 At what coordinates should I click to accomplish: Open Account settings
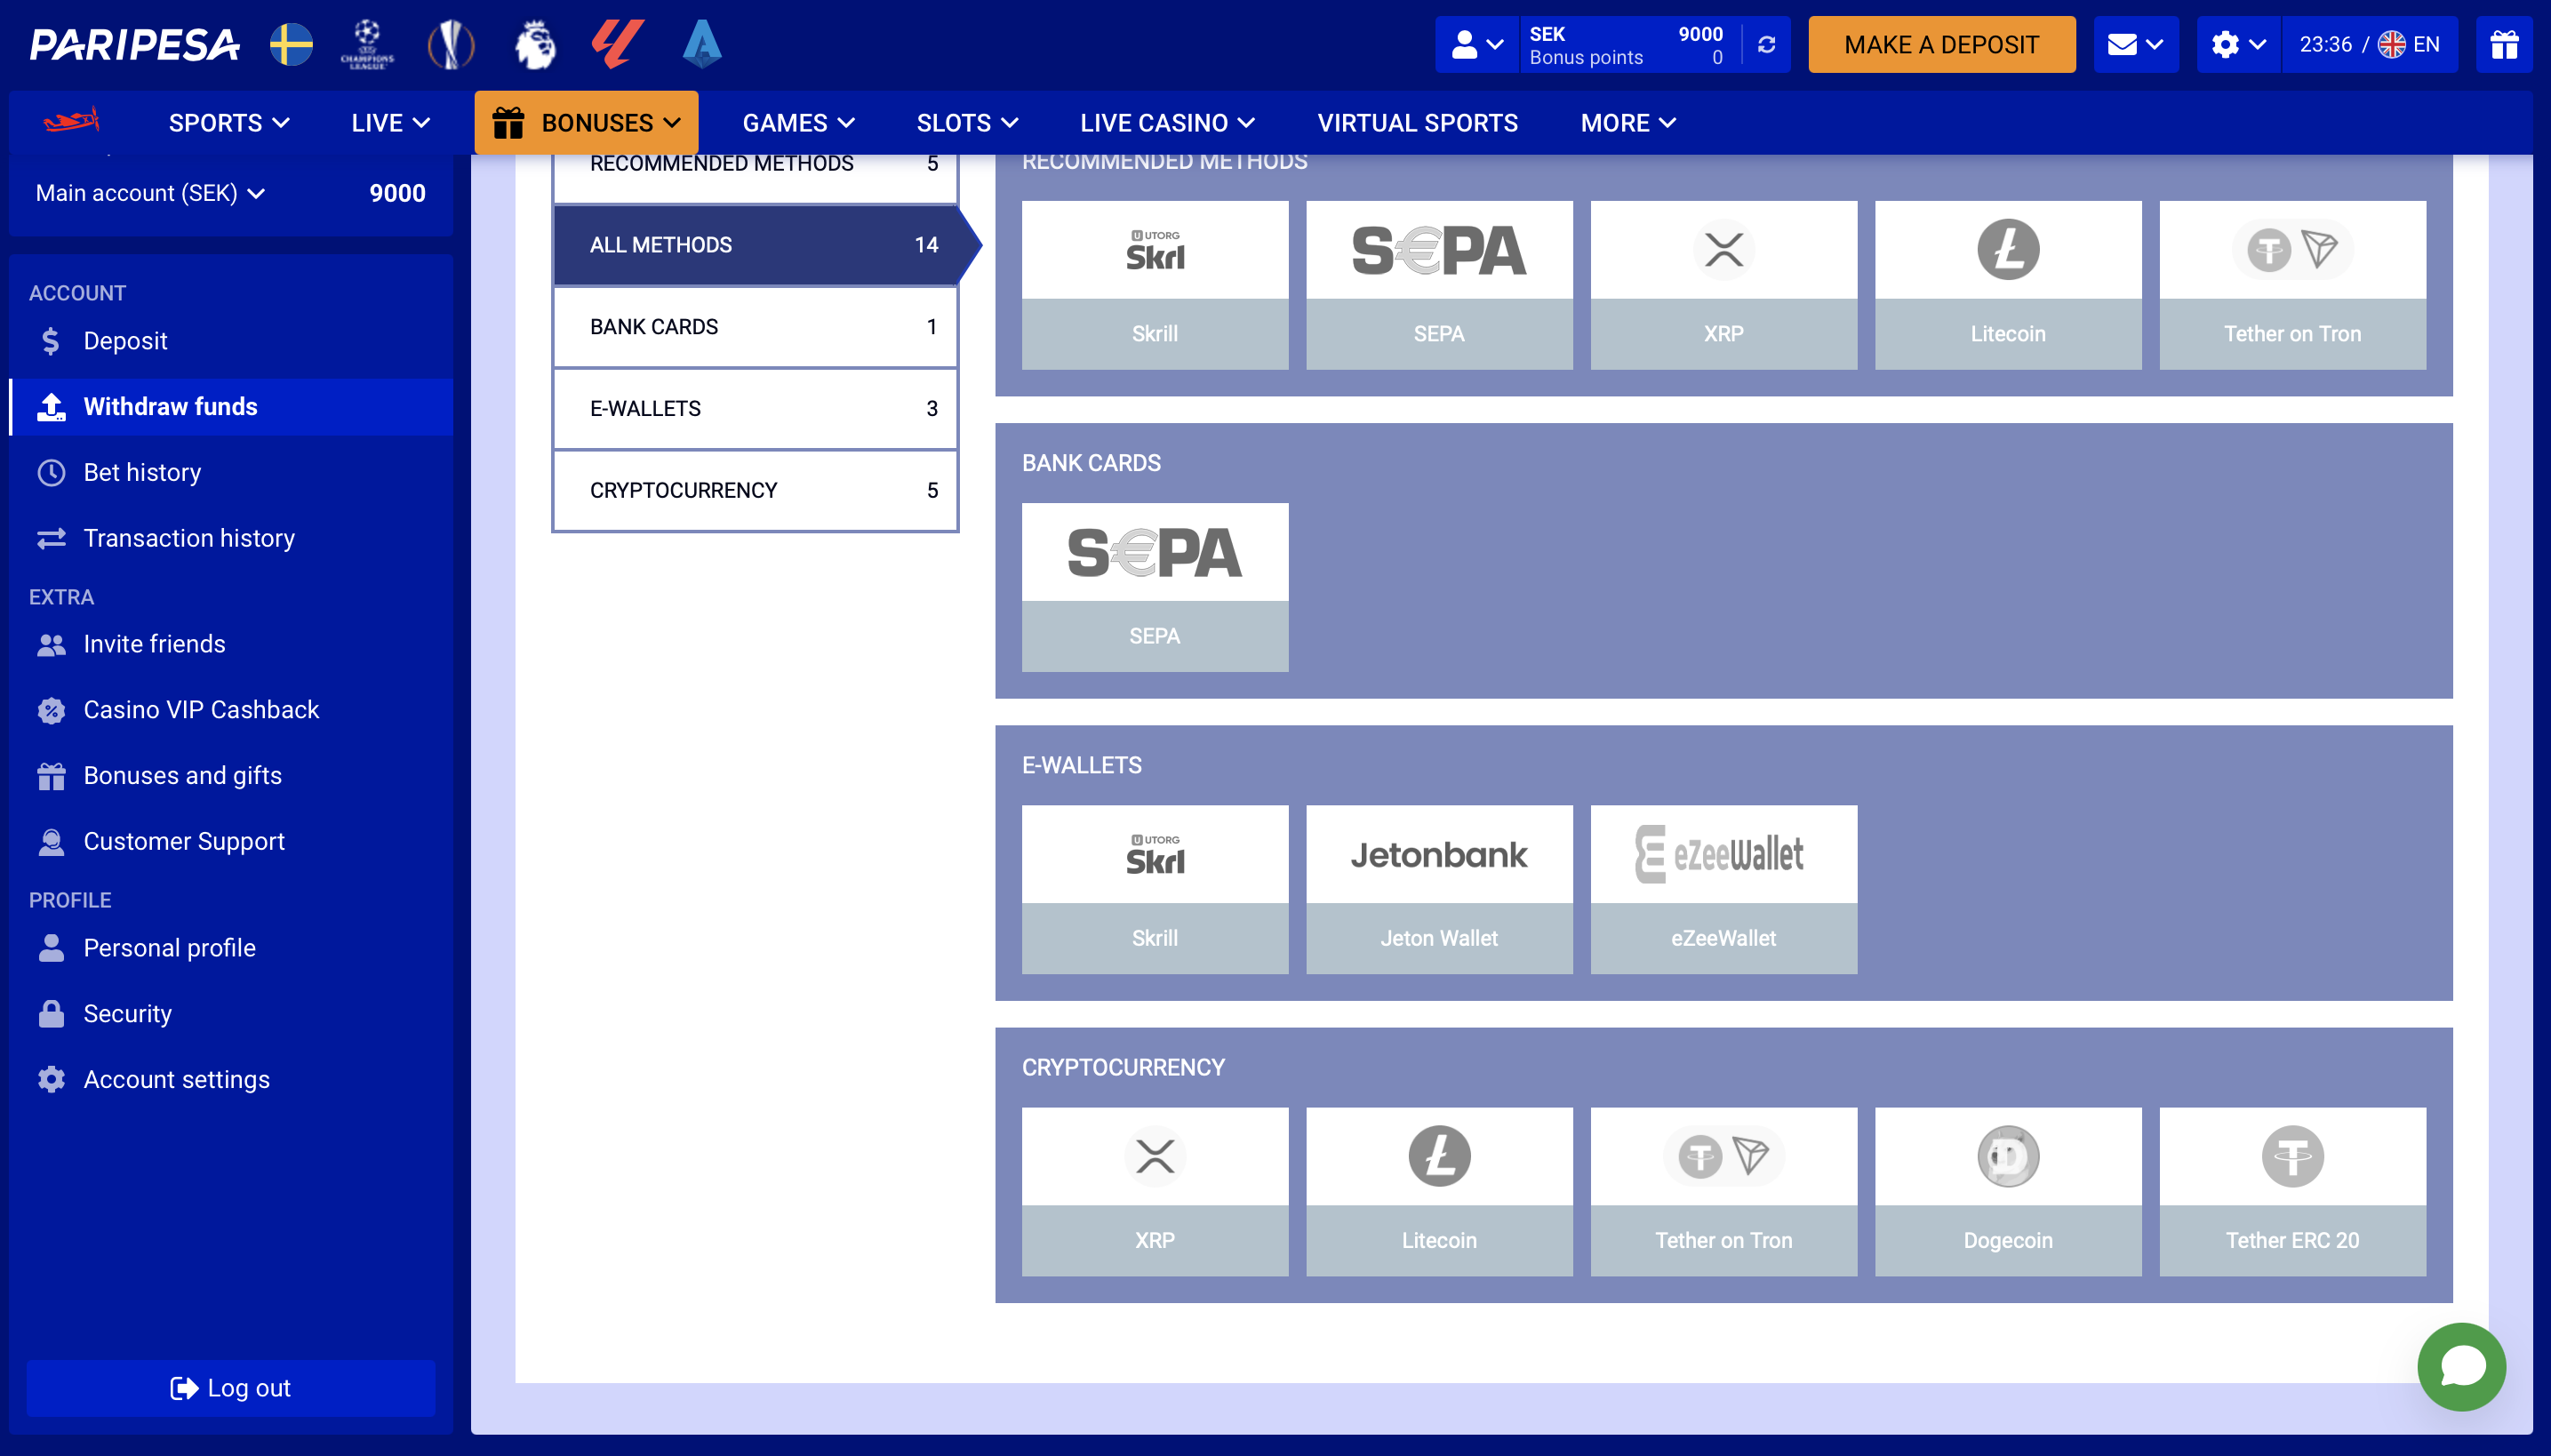pyautogui.click(x=231, y=1080)
